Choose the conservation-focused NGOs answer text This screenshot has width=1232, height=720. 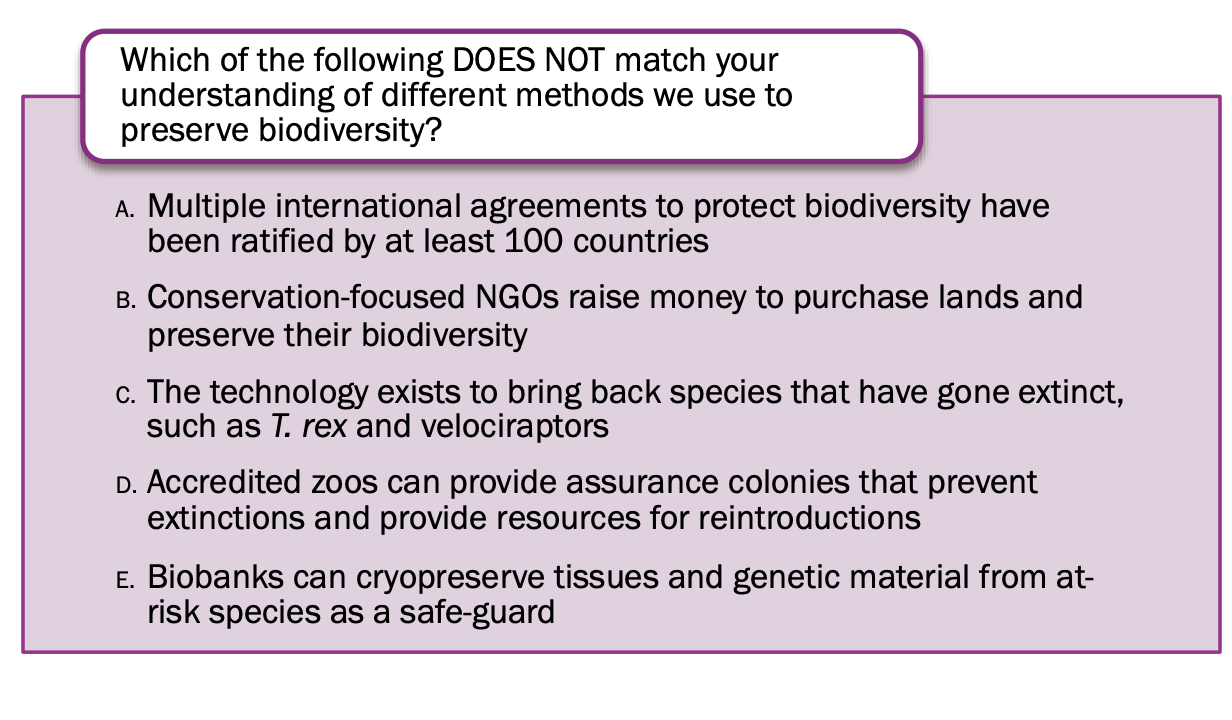pos(614,316)
